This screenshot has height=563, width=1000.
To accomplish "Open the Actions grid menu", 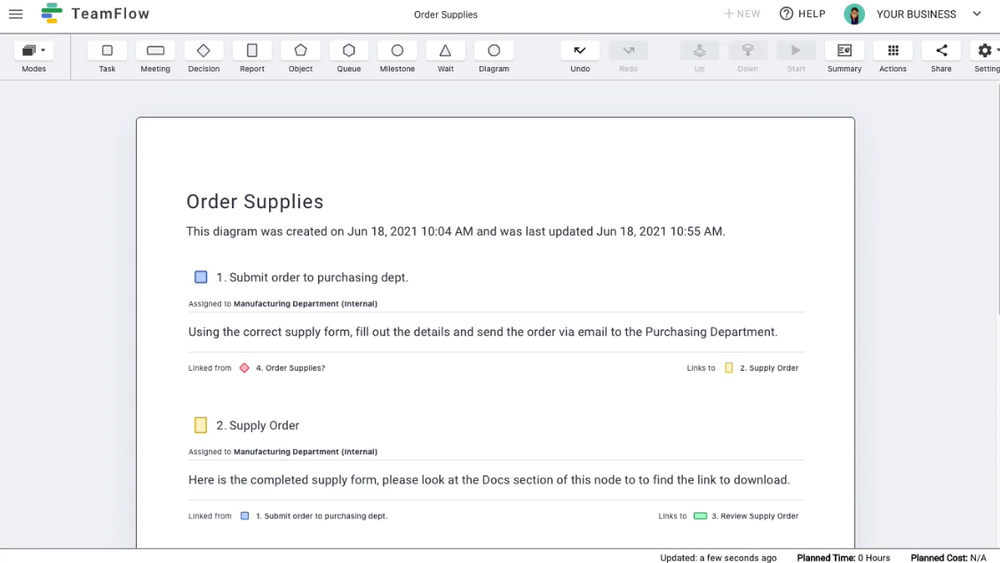I will pyautogui.click(x=893, y=51).
